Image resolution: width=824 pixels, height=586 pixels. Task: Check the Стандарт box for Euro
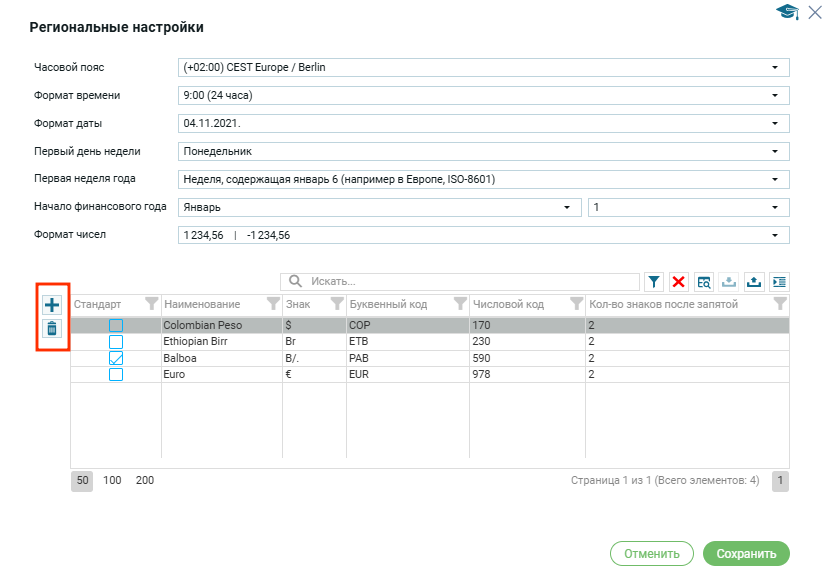click(116, 374)
